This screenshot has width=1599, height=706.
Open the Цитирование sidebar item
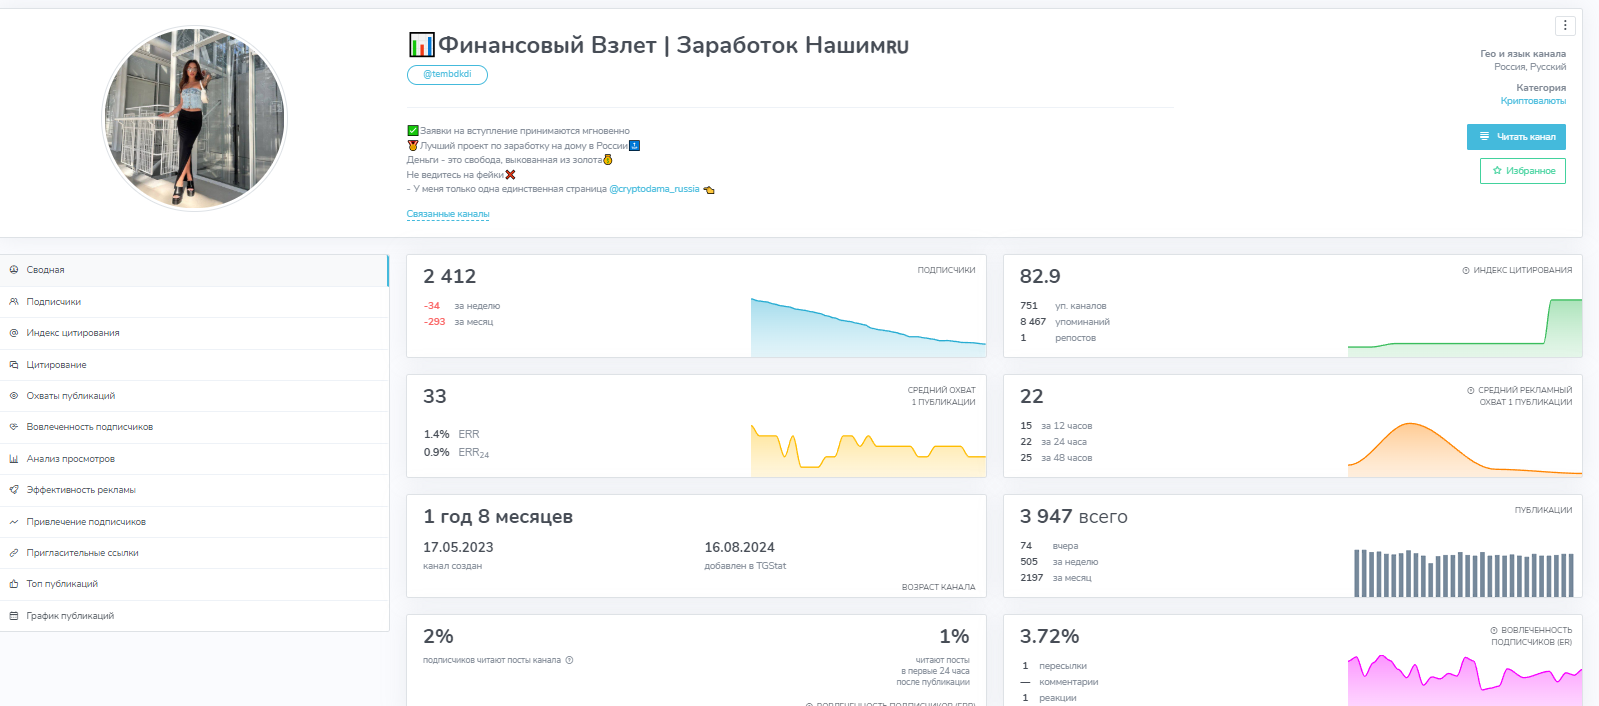194,365
